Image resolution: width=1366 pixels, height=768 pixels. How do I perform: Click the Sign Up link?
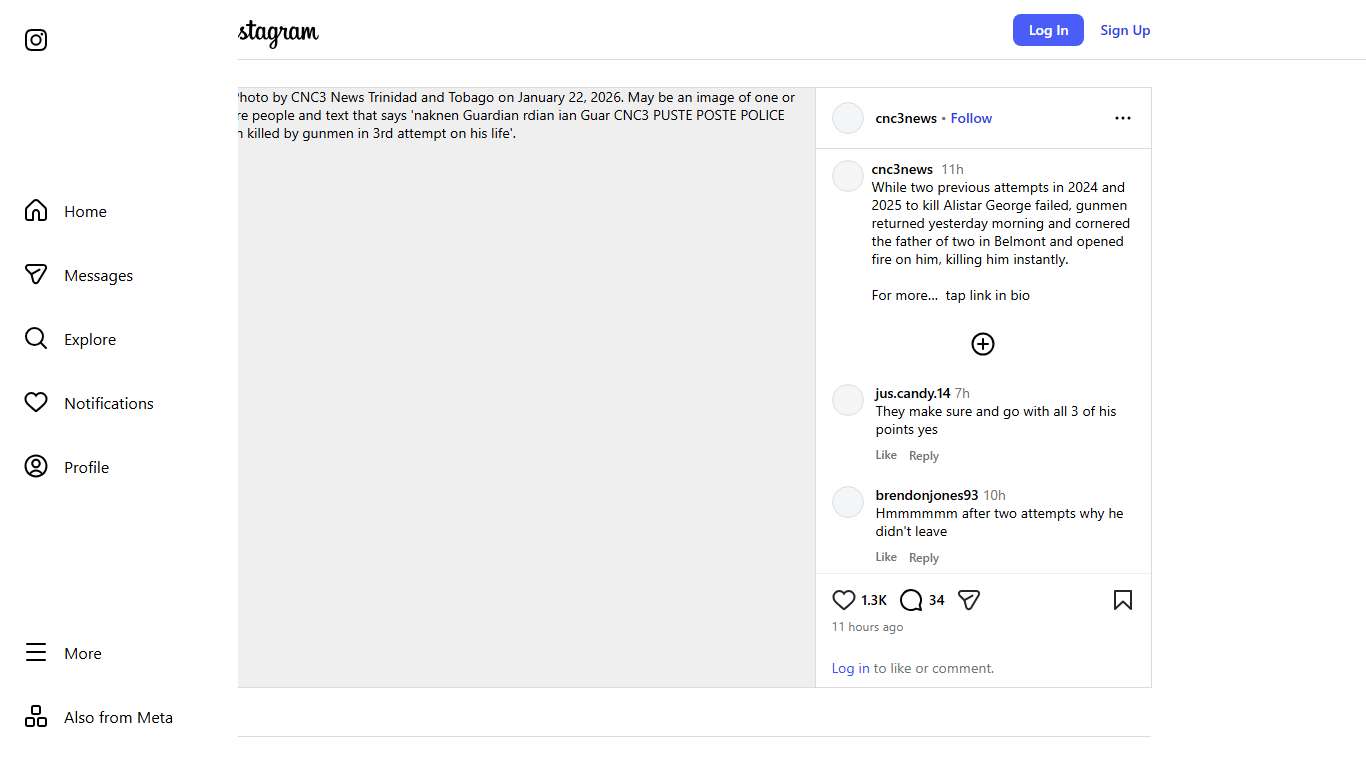(x=1125, y=30)
